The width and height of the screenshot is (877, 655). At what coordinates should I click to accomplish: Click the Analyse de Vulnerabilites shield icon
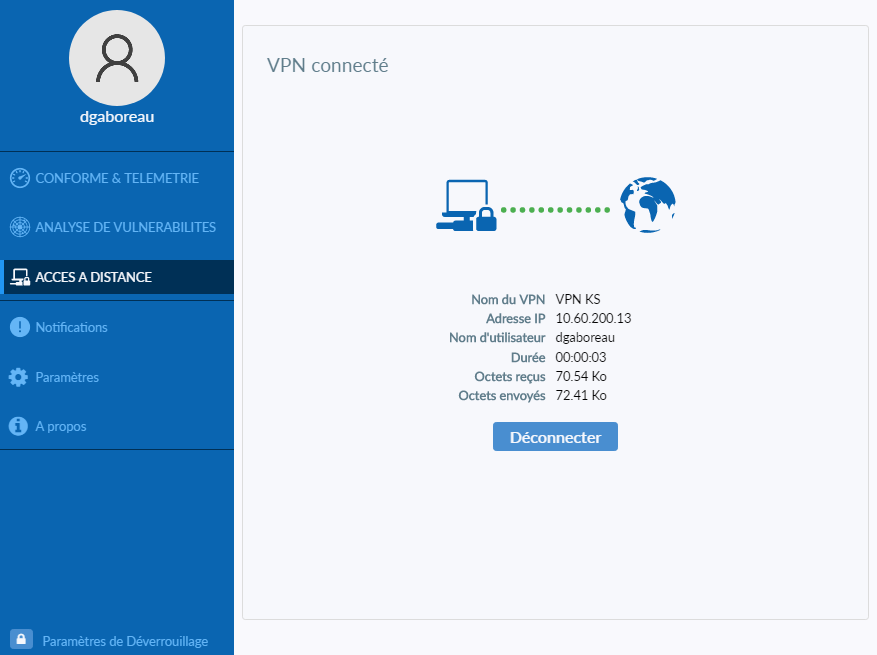point(18,227)
